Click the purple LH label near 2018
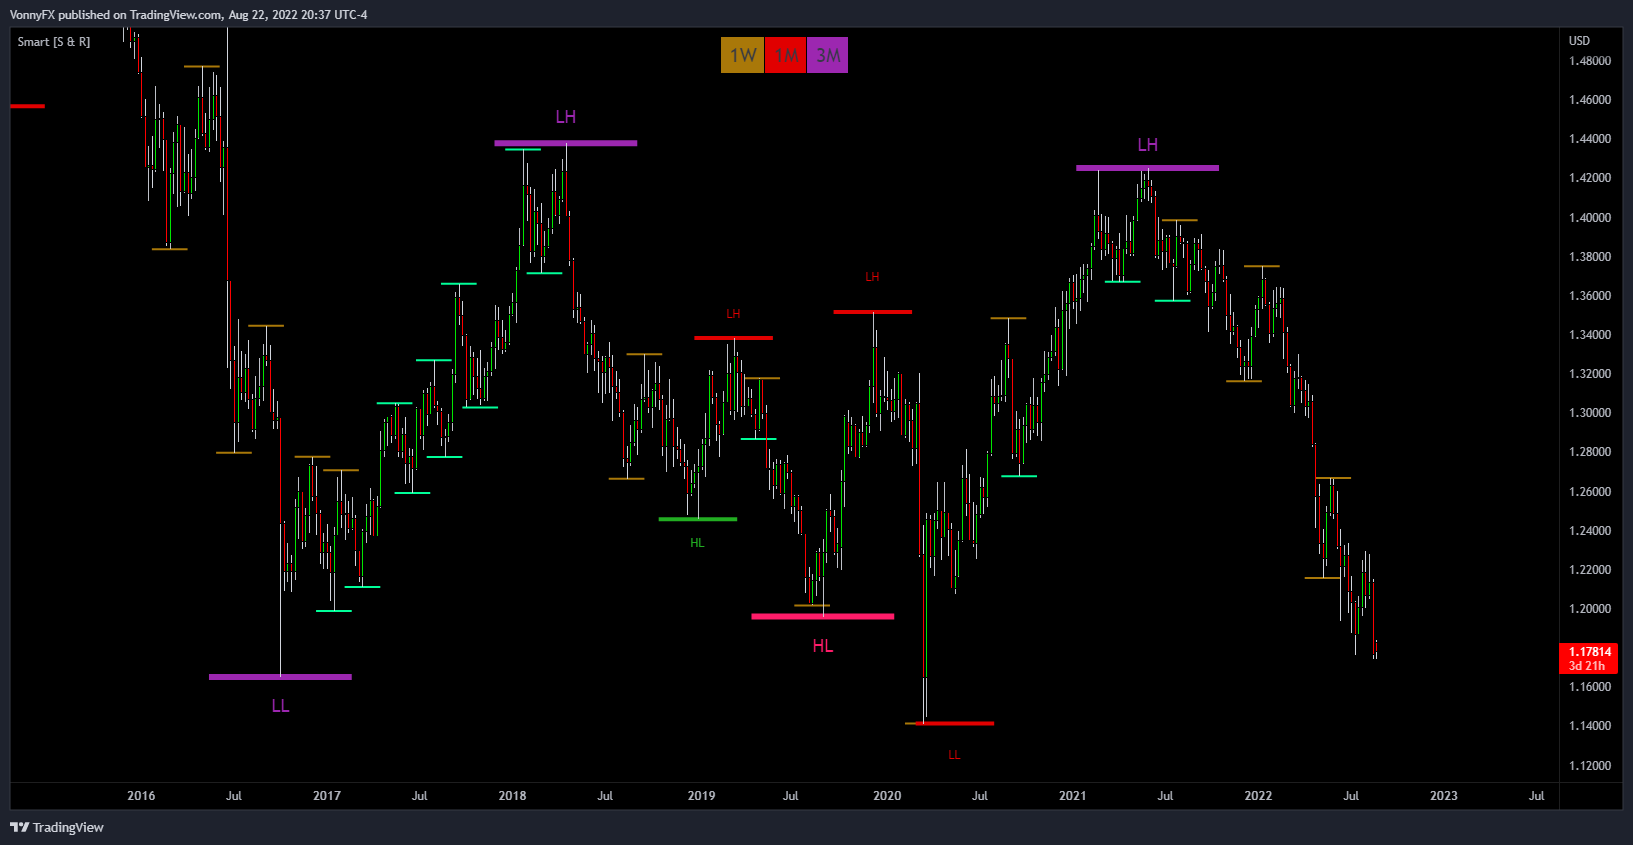The height and width of the screenshot is (845, 1633). pyautogui.click(x=566, y=117)
